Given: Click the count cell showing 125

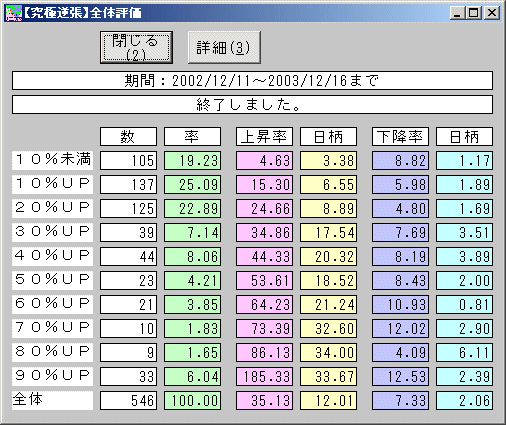Looking at the screenshot, I should tap(128, 208).
